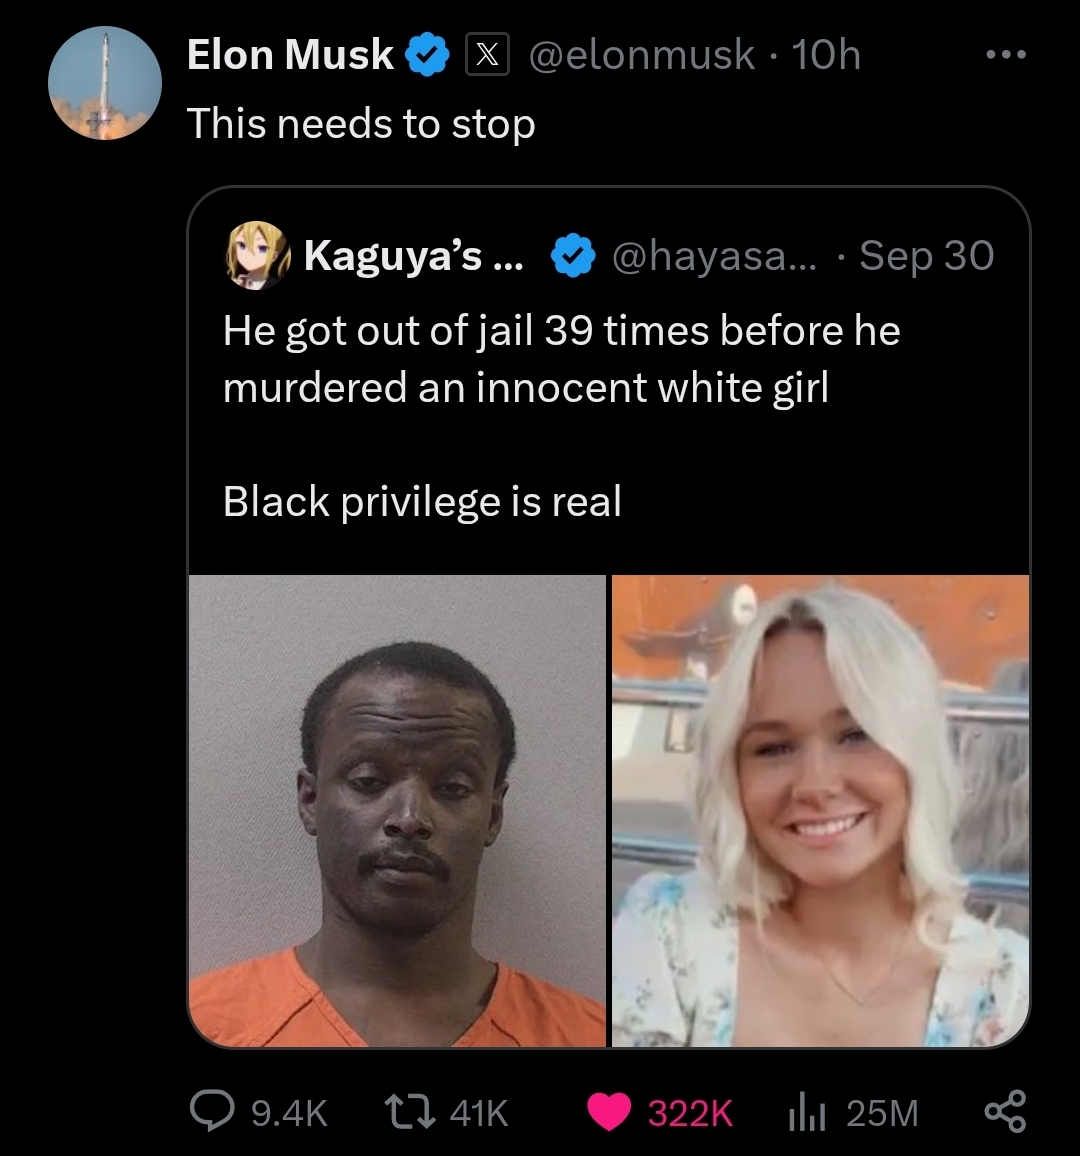
Task: Click the 322K likes count
Action: (690, 1113)
